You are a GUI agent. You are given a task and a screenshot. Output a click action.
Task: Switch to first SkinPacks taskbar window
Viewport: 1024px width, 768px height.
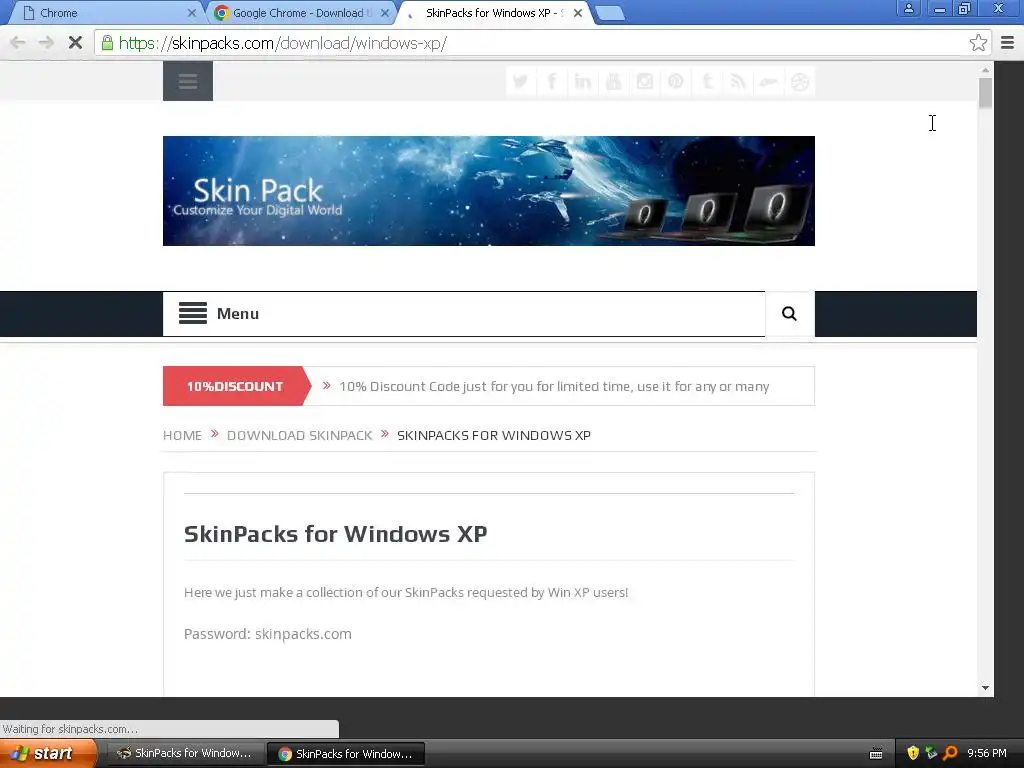[185, 754]
